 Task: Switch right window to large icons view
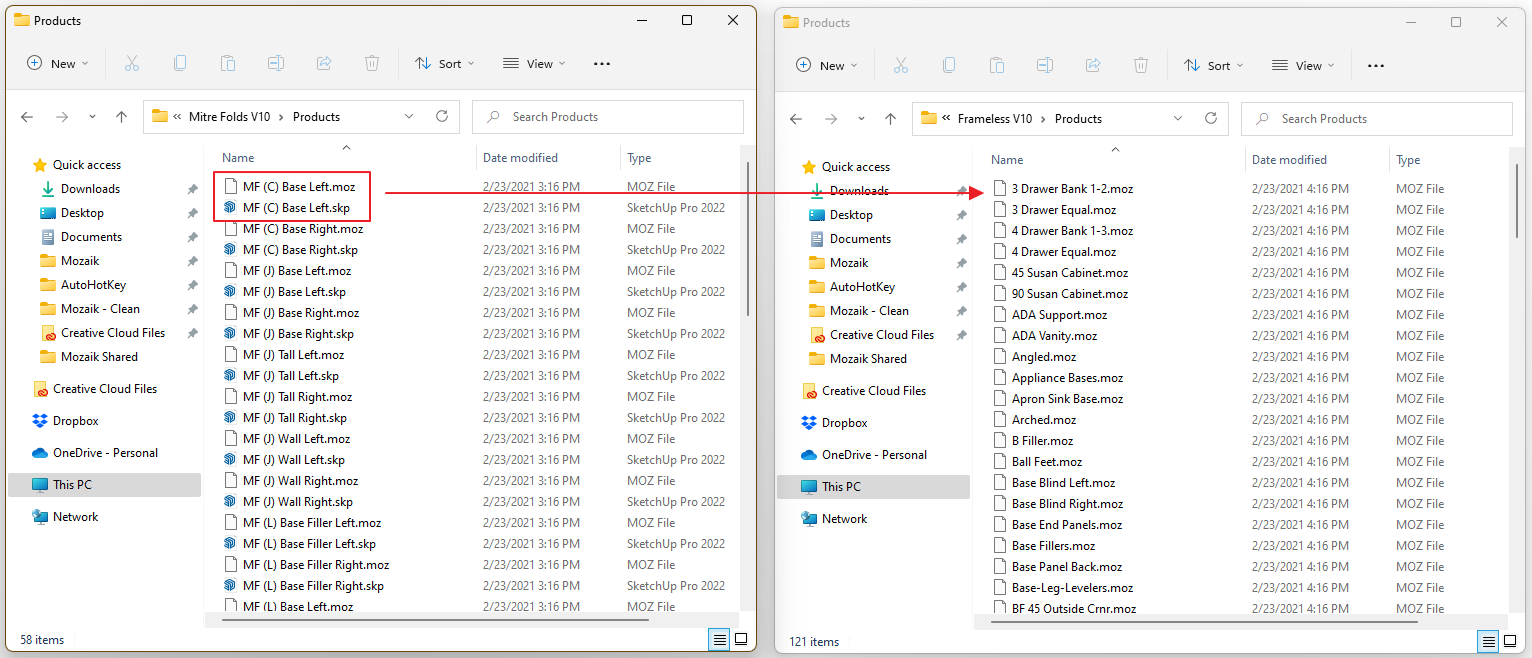coord(1510,640)
